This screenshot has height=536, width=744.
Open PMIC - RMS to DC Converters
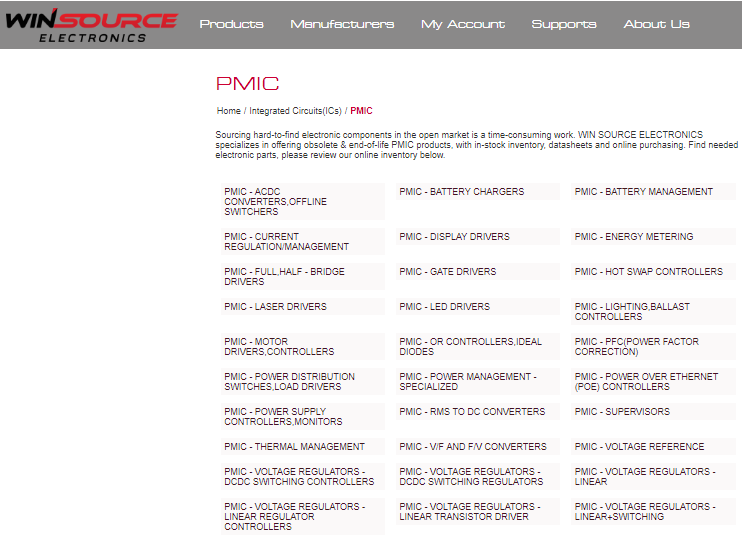pos(478,412)
